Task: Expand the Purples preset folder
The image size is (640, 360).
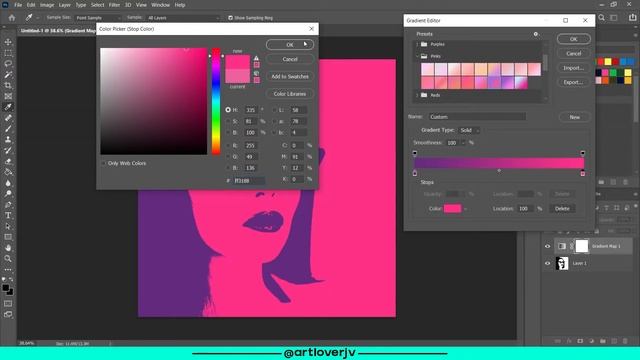Action: pos(417,44)
